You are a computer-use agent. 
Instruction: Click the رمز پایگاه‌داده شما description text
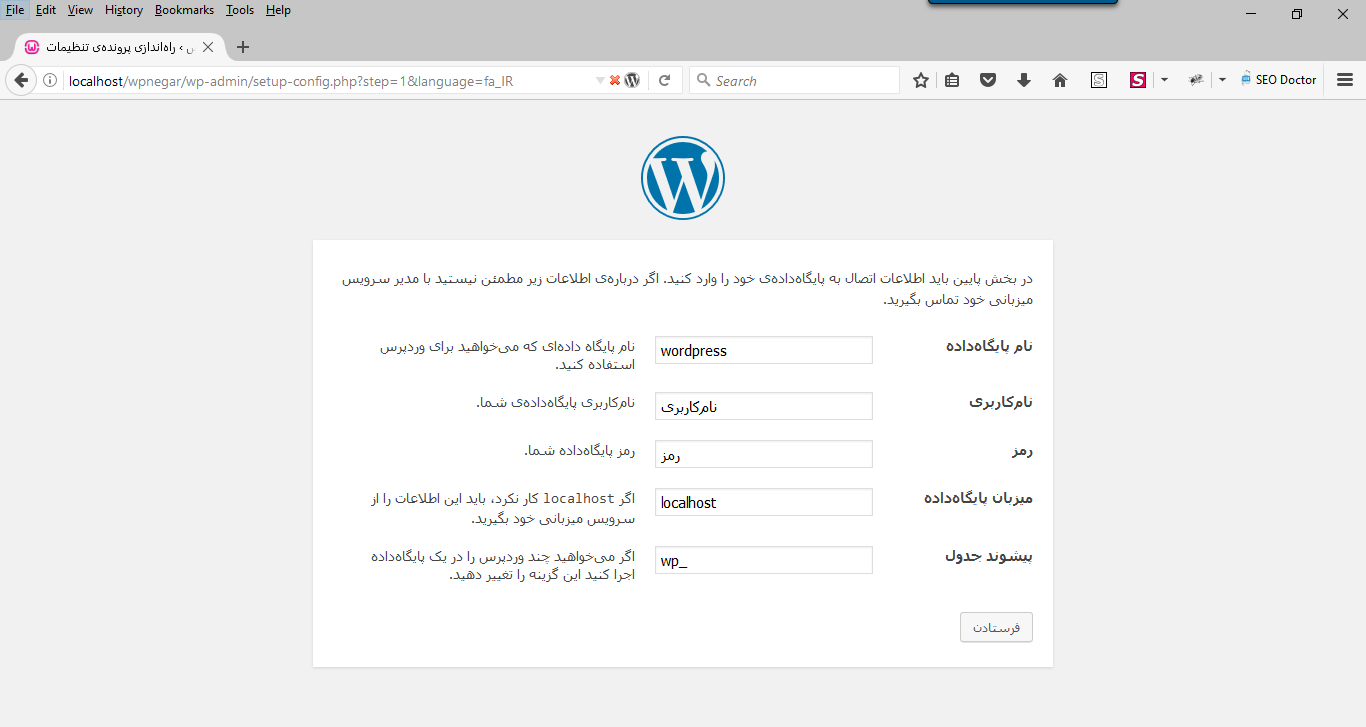[580, 451]
